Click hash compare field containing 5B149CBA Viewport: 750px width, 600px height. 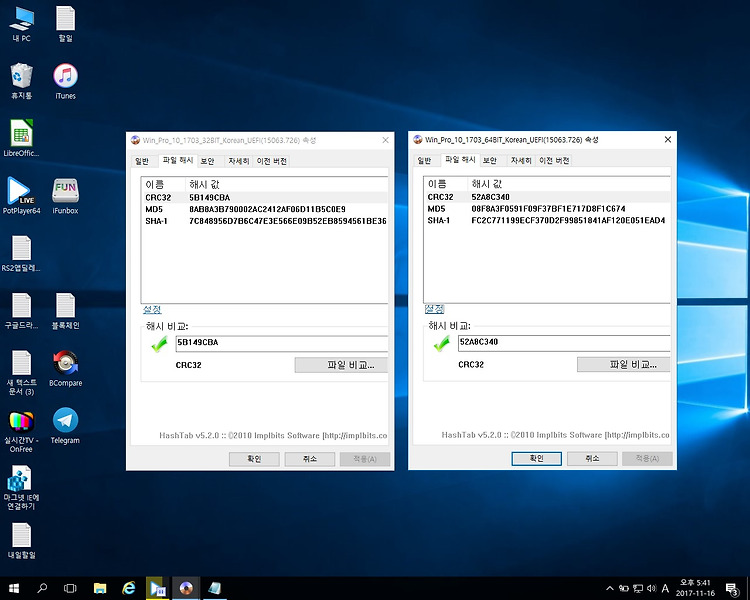pos(282,343)
